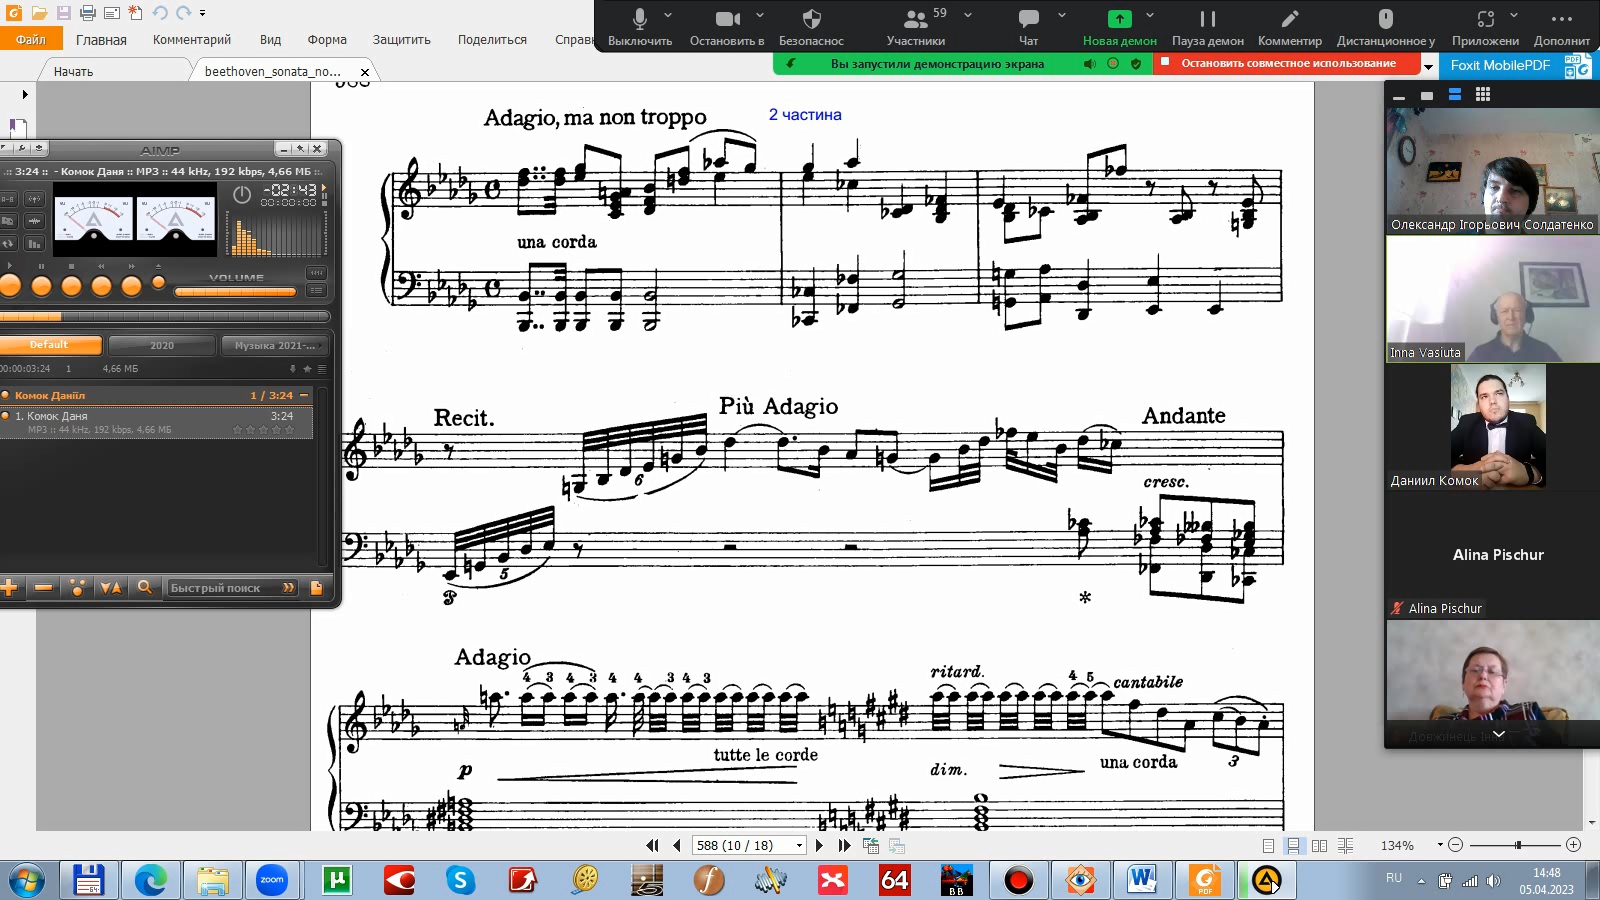Toggle AIMP power/shutdown timer icon
Image resolution: width=1600 pixels, height=900 pixels.
click(242, 194)
